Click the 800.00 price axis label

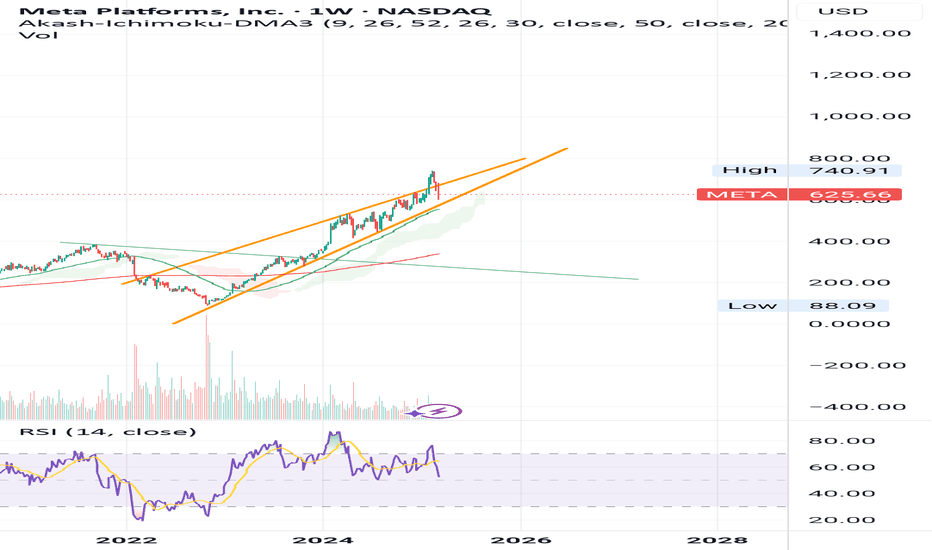[x=849, y=158]
